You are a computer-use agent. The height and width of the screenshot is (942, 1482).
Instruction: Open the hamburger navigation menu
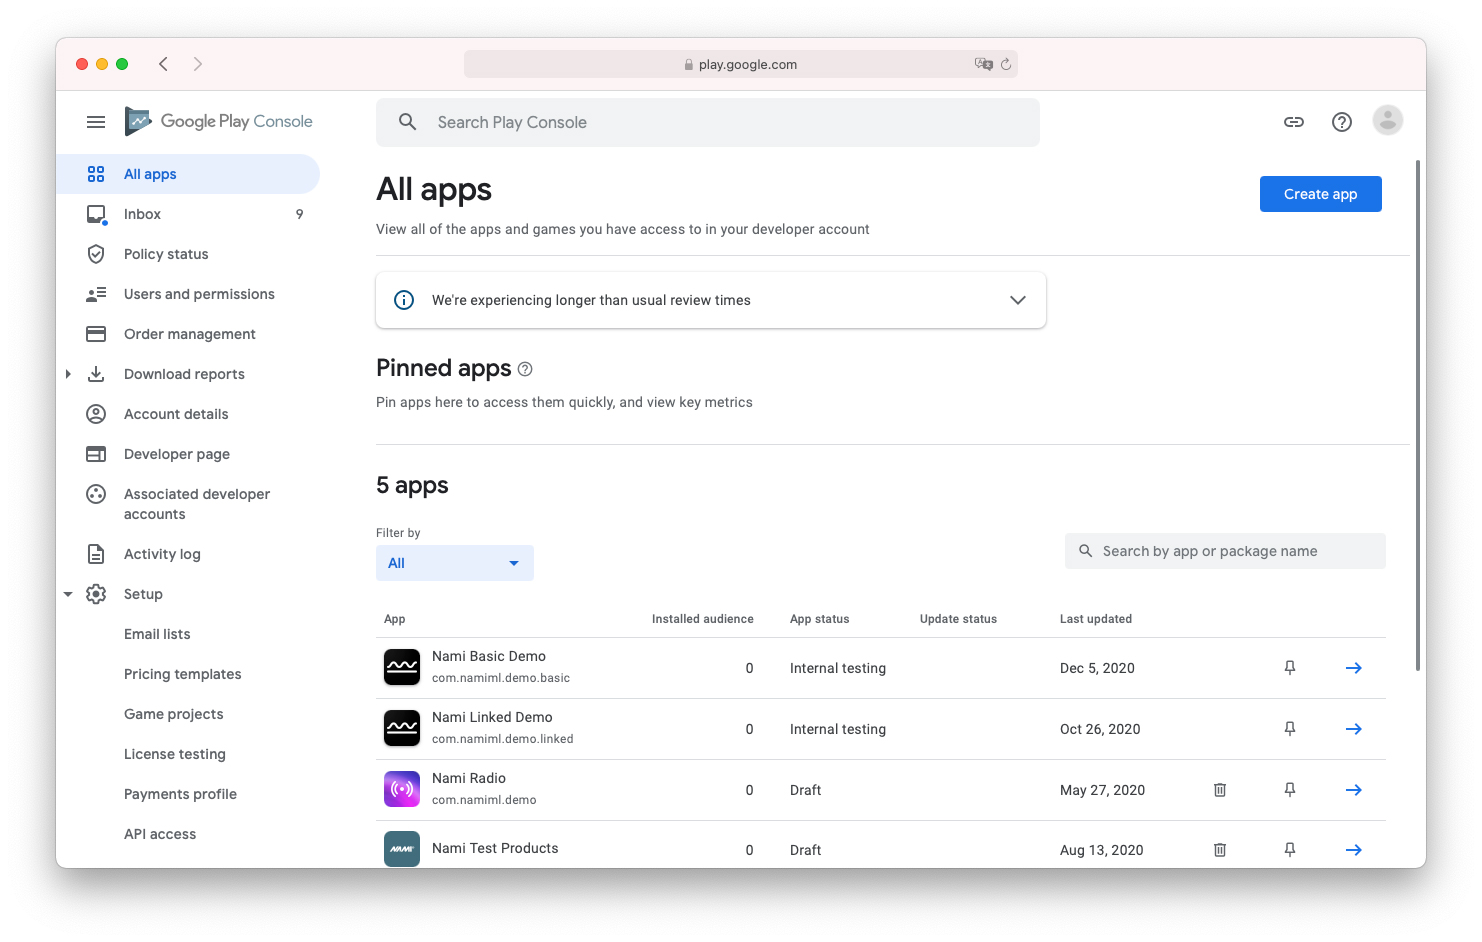click(96, 122)
